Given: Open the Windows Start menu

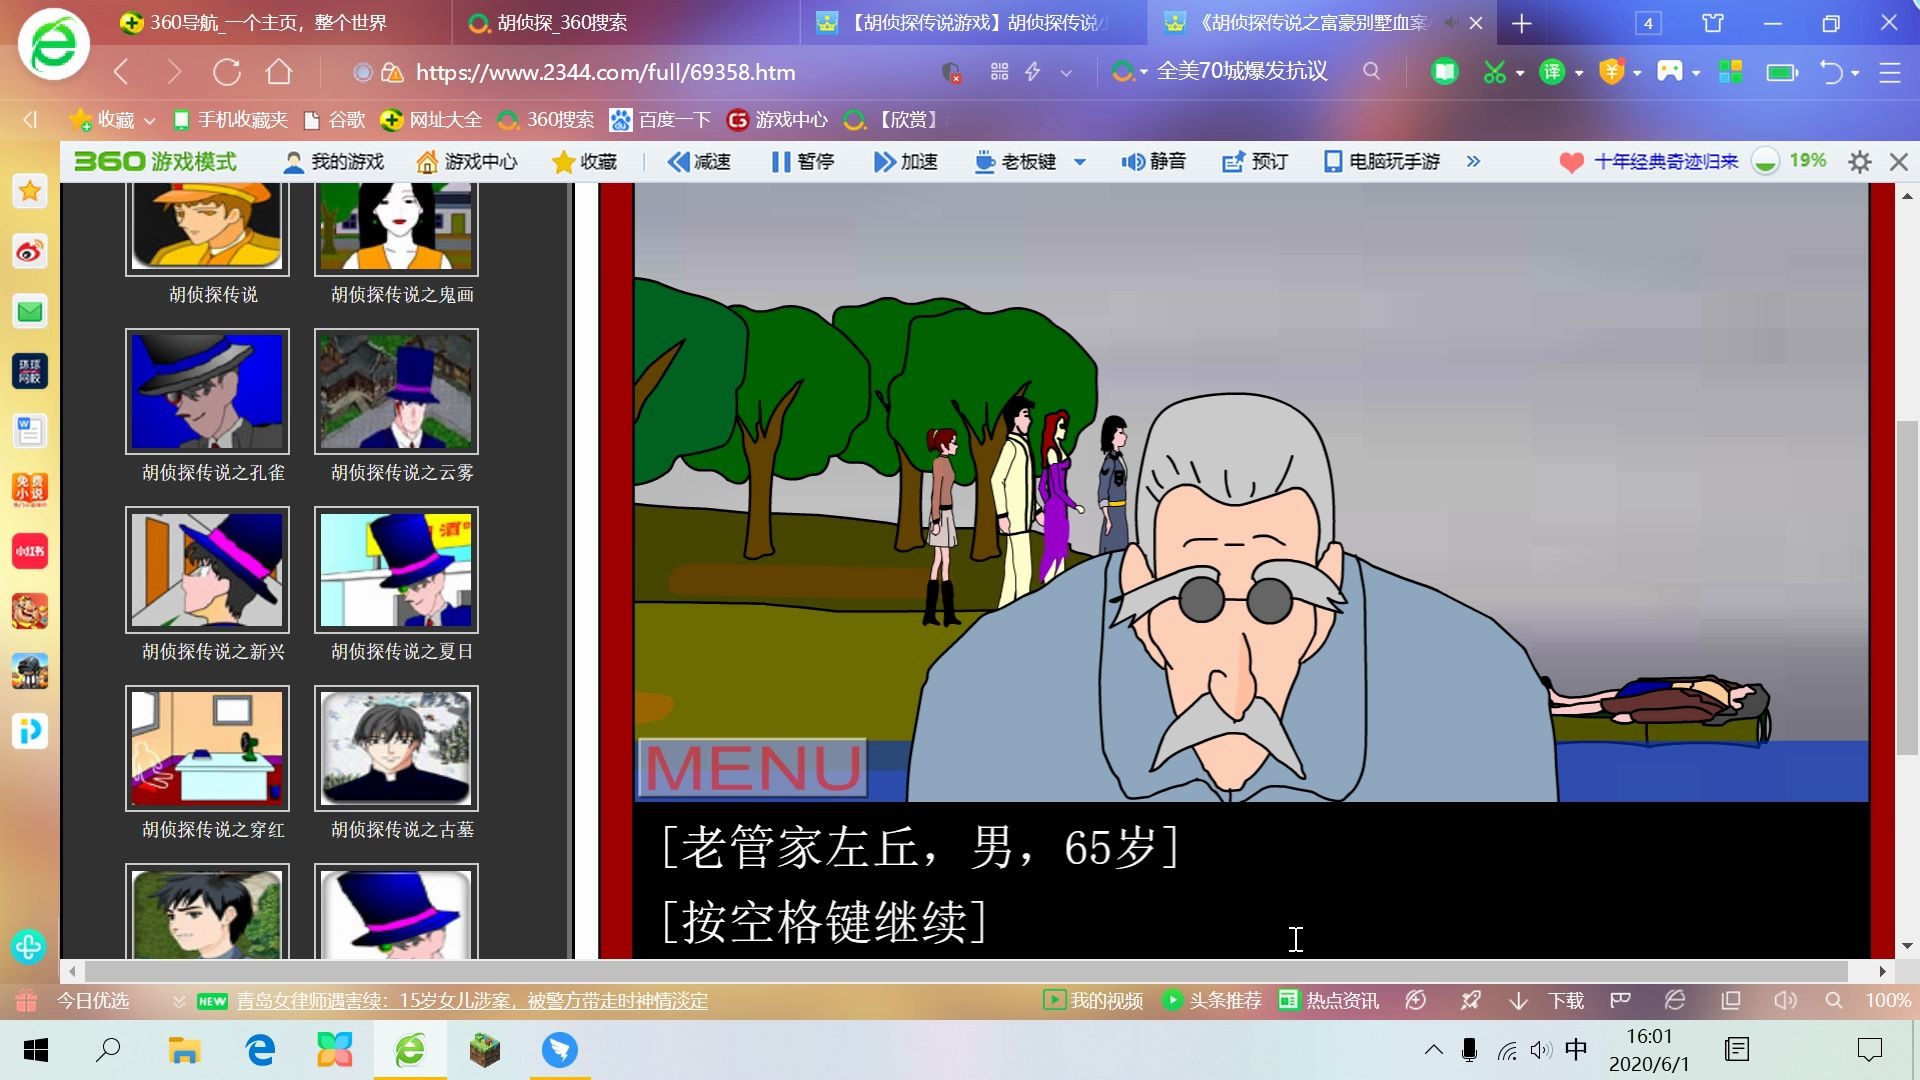Looking at the screenshot, I should tap(35, 1050).
